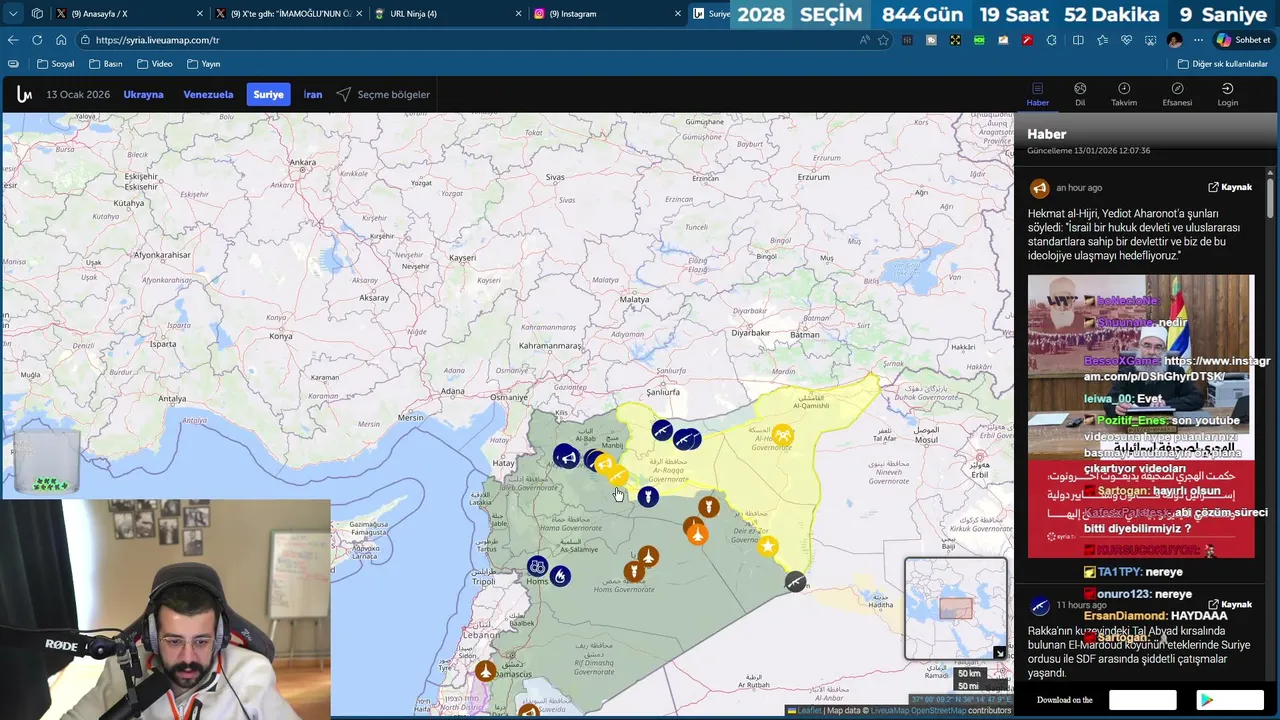The height and width of the screenshot is (720, 1280).
Task: Close the Anasayfa / X tab
Action: click(200, 14)
